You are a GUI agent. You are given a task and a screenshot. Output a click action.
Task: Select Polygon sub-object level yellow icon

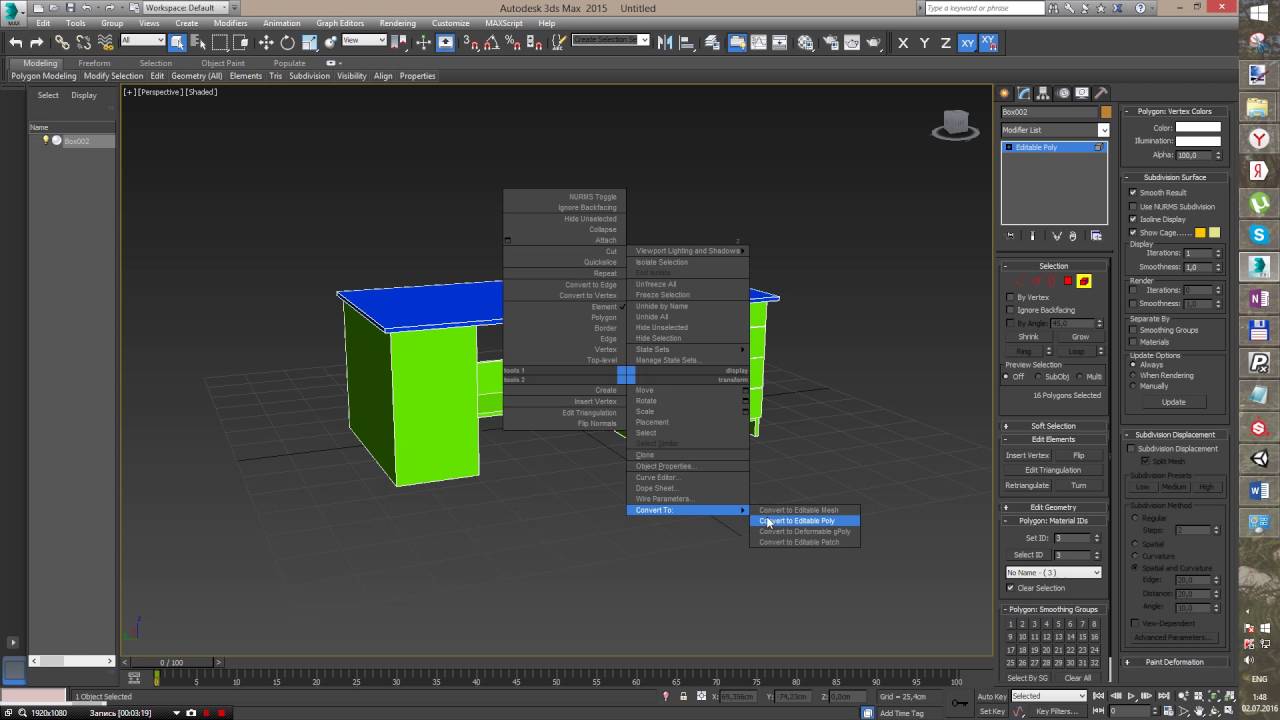pos(1084,281)
